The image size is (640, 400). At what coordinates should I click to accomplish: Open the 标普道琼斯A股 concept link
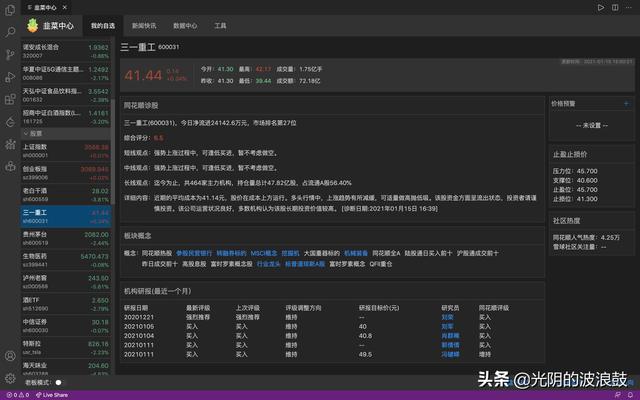tap(305, 264)
